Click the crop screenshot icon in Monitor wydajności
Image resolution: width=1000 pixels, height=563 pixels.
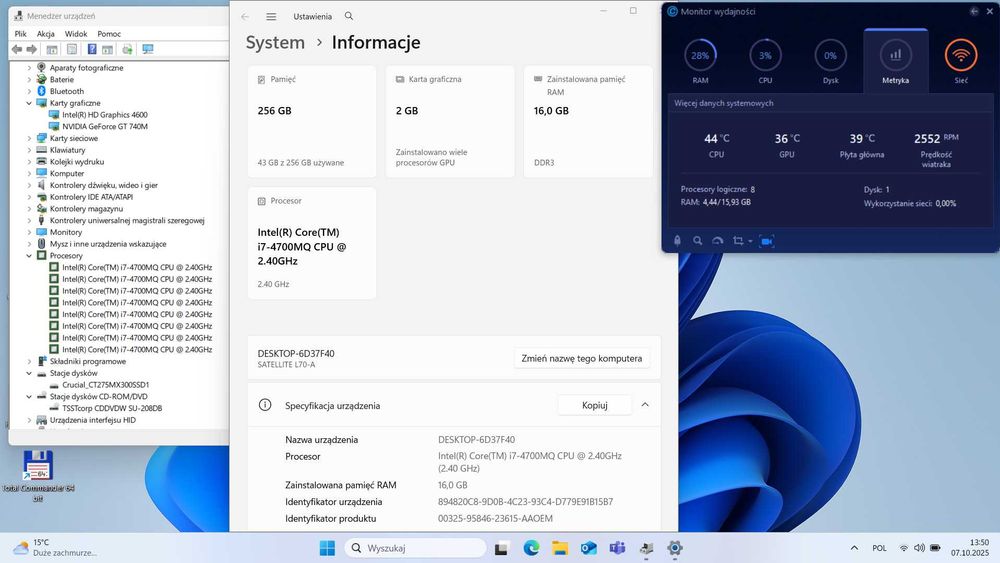[x=738, y=240]
